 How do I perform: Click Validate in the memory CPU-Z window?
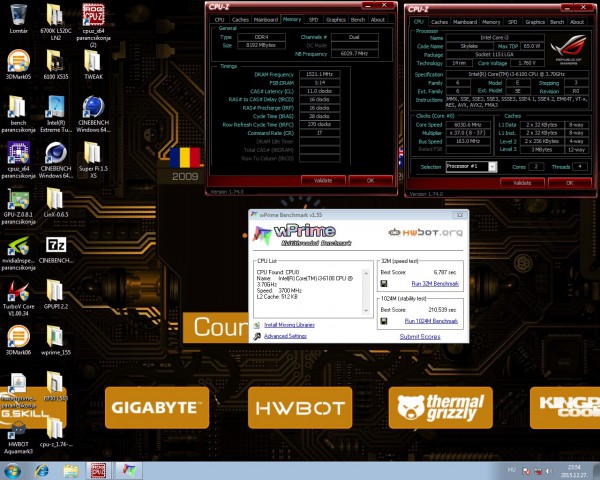pyautogui.click(x=323, y=180)
